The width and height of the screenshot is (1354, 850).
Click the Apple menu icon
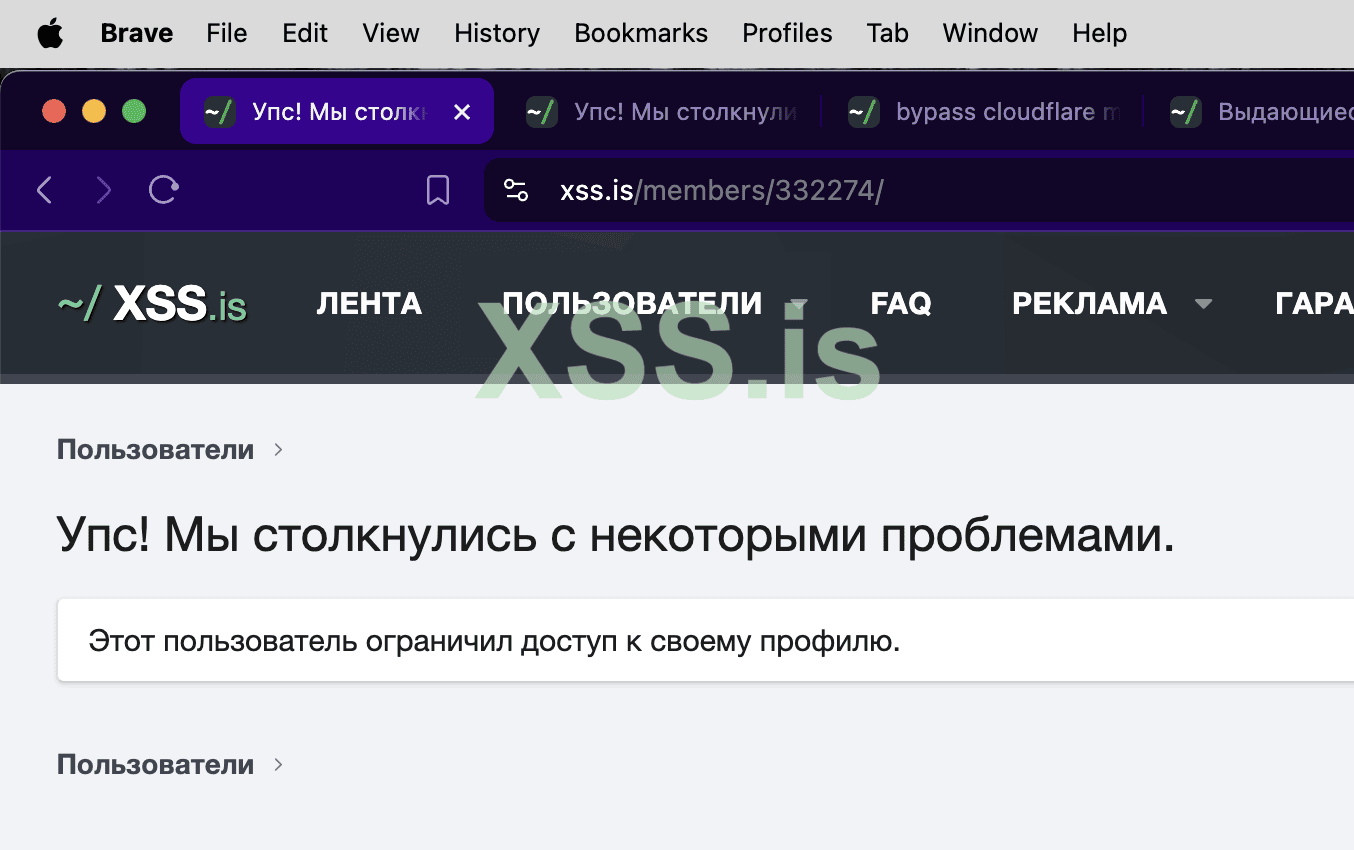(x=50, y=33)
